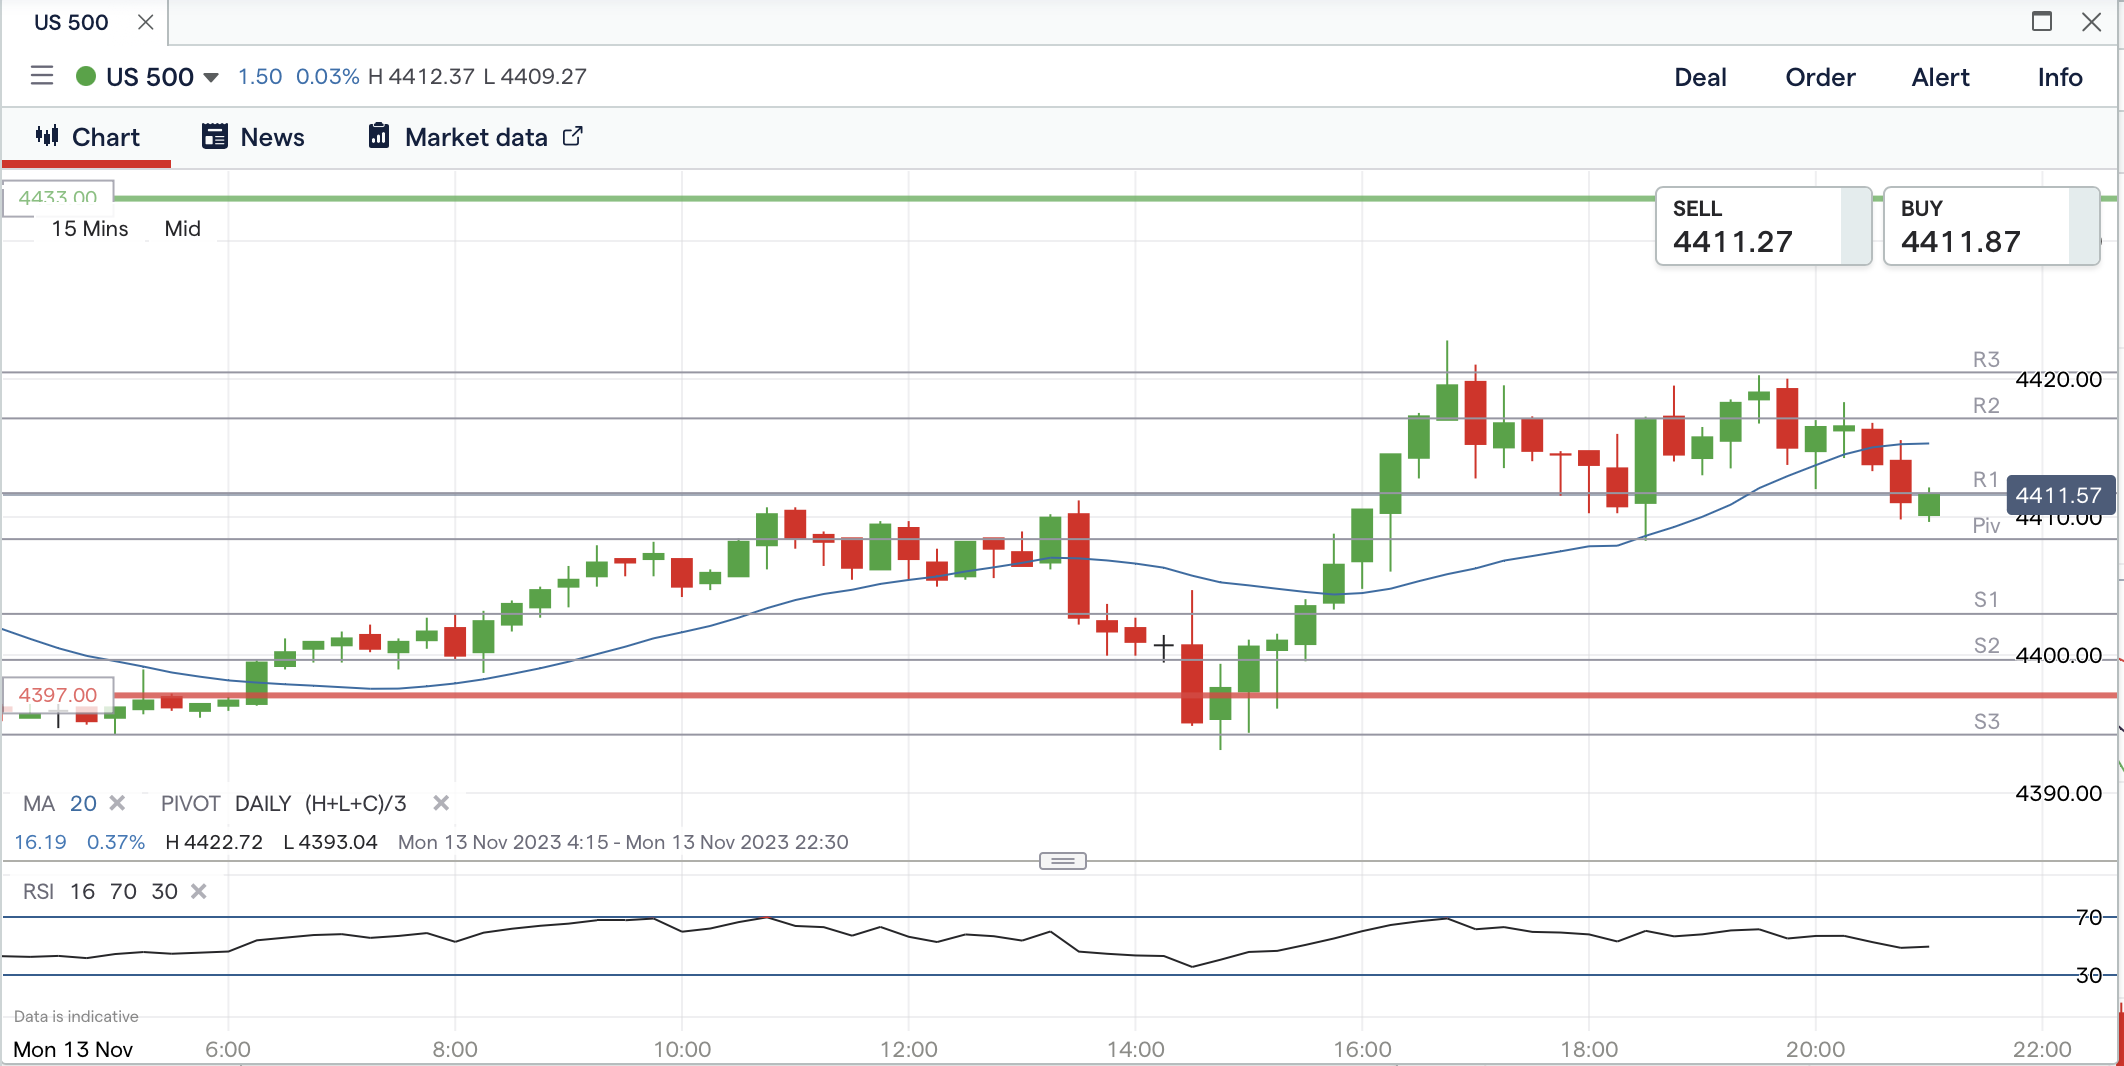Click the R3 pivot level label
This screenshot has width=2124, height=1066.
1986,360
